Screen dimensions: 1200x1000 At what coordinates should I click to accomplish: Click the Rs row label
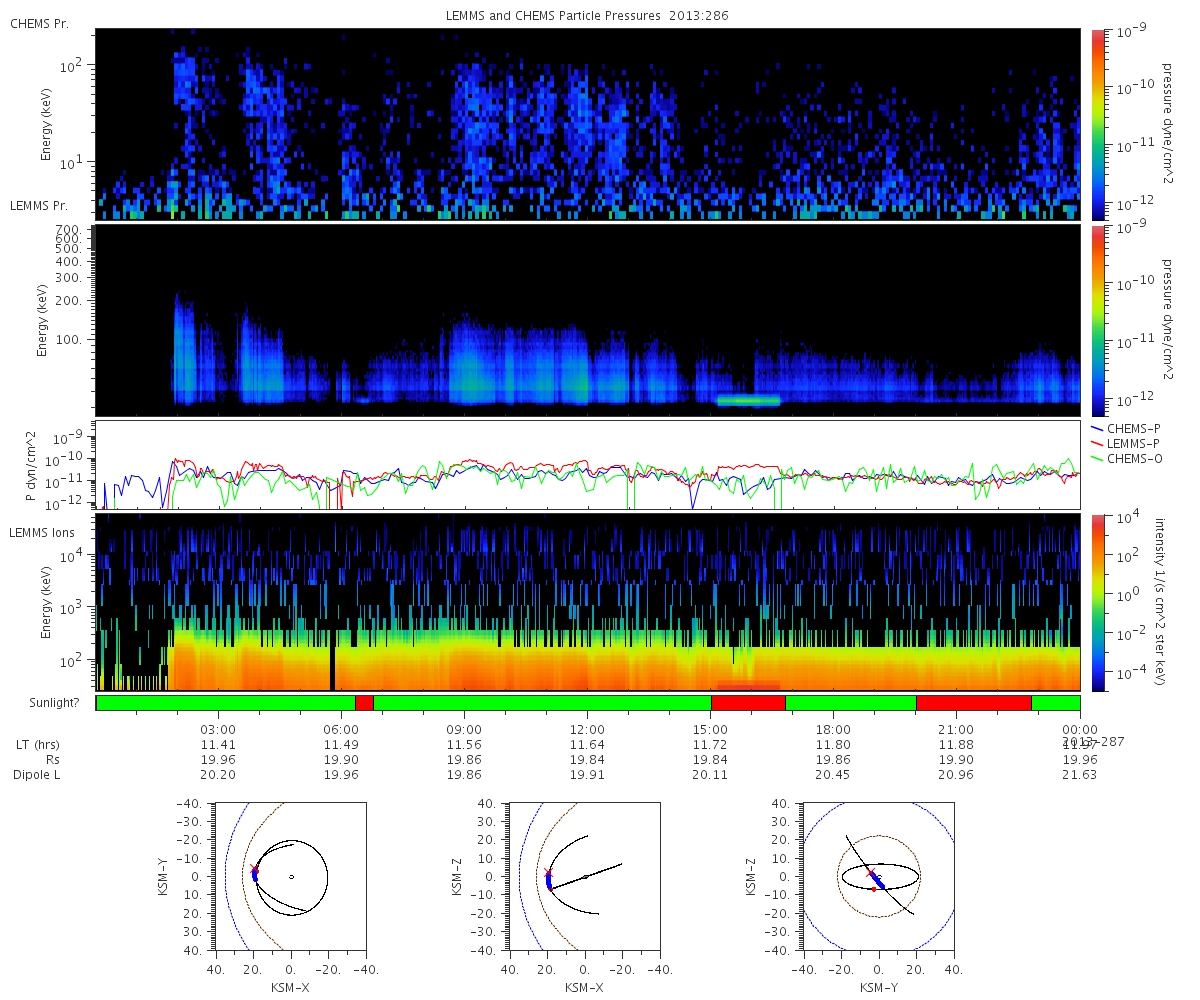pyautogui.click(x=55, y=760)
